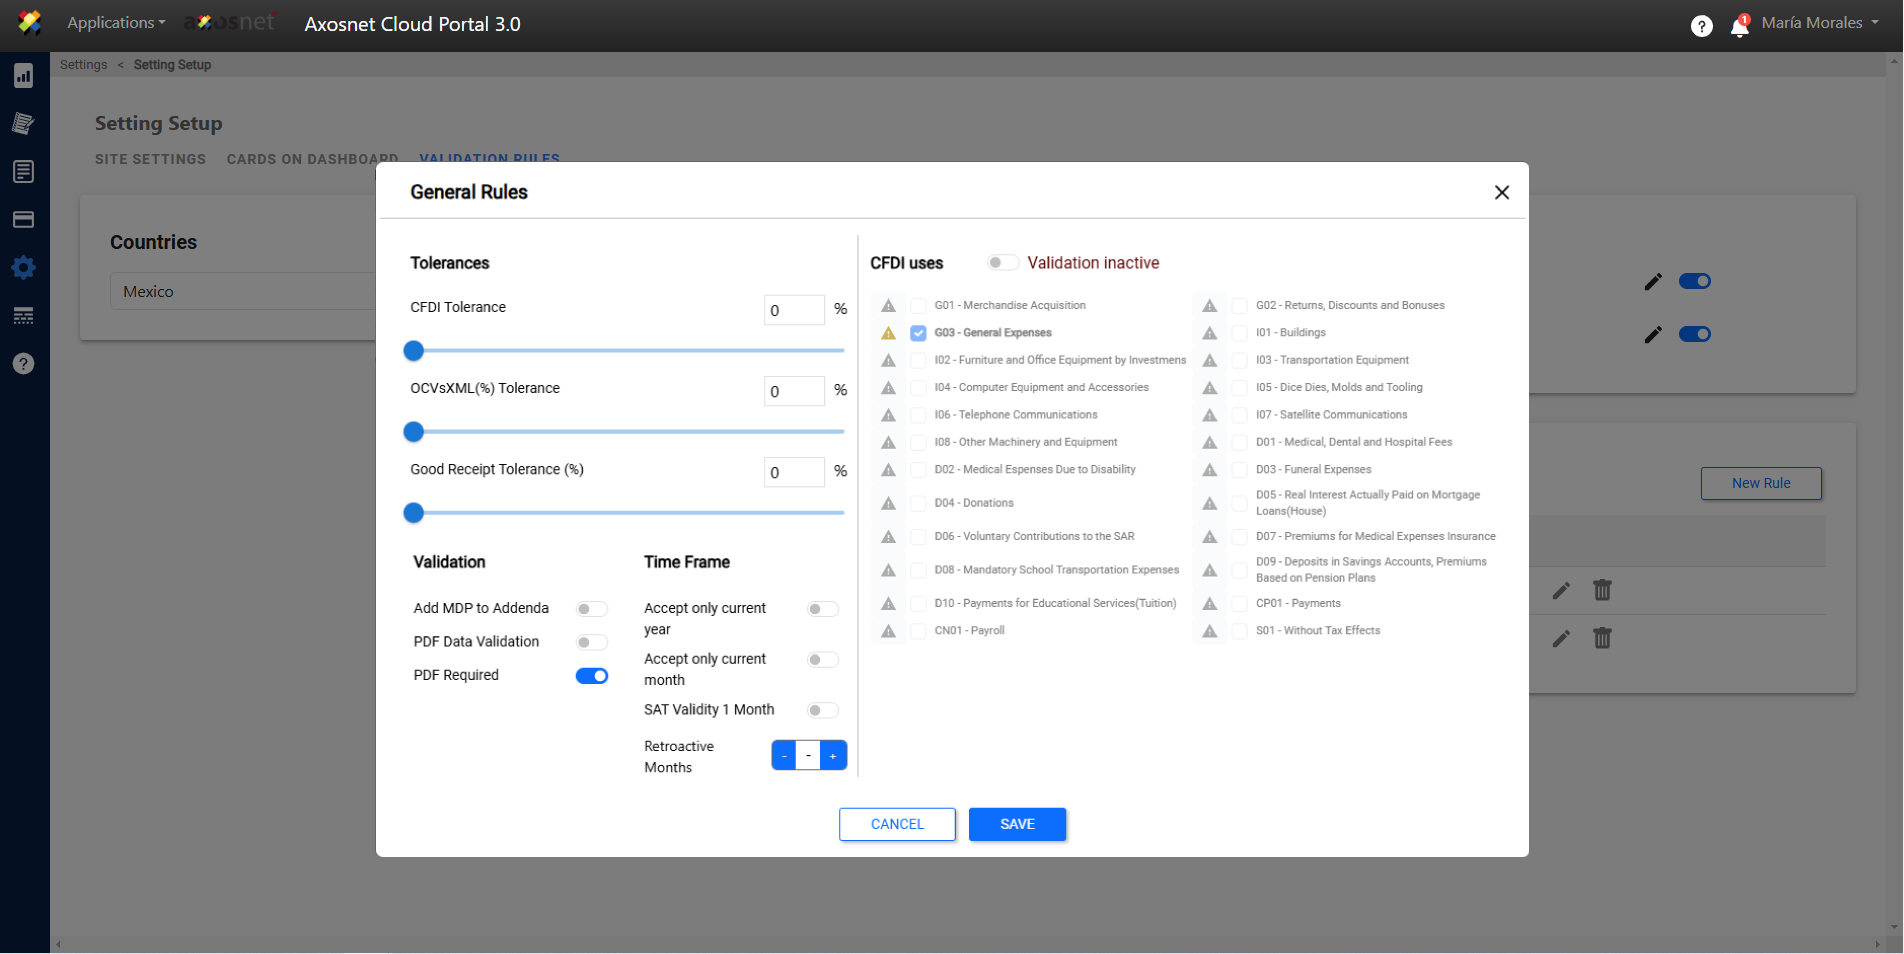
Task: Disable the PDF Required toggle
Action: (592, 676)
